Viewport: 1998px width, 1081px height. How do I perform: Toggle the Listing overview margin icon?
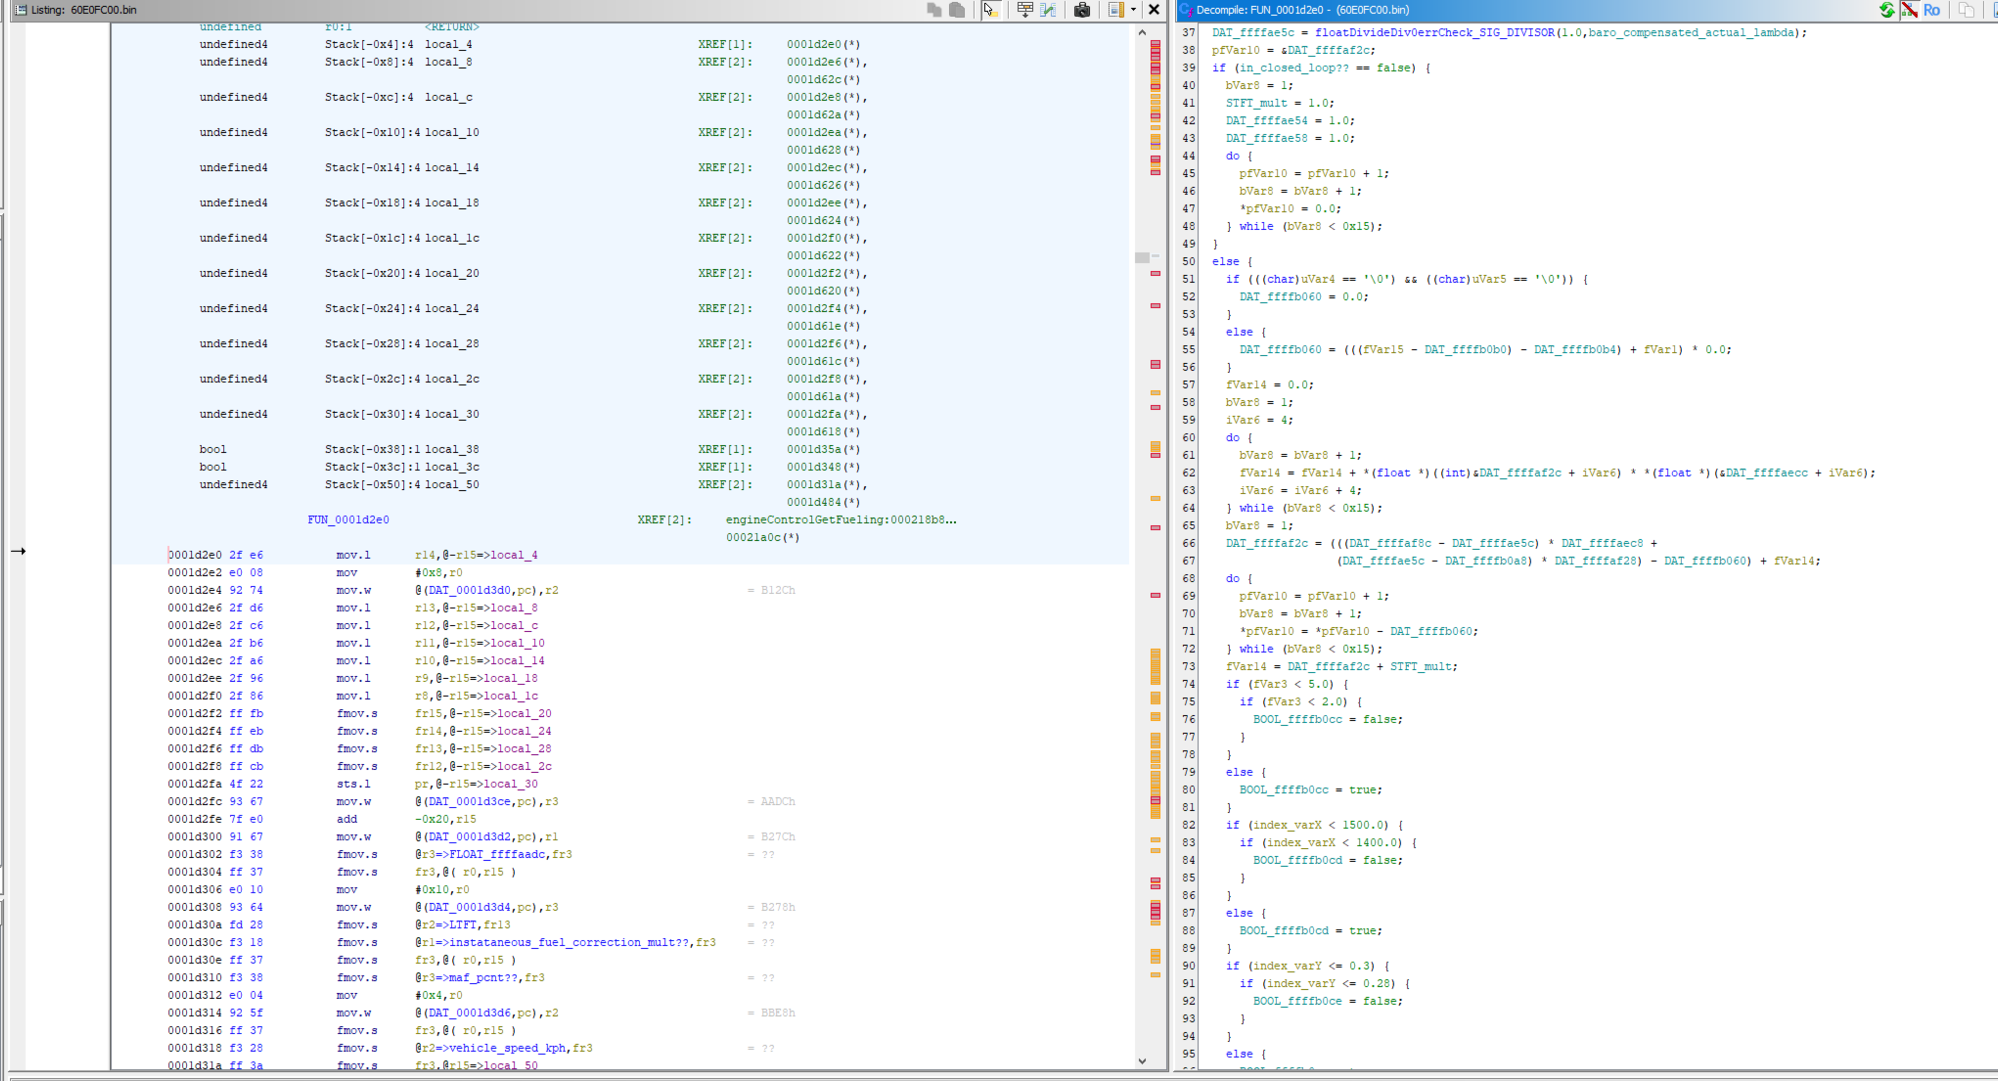point(1116,10)
